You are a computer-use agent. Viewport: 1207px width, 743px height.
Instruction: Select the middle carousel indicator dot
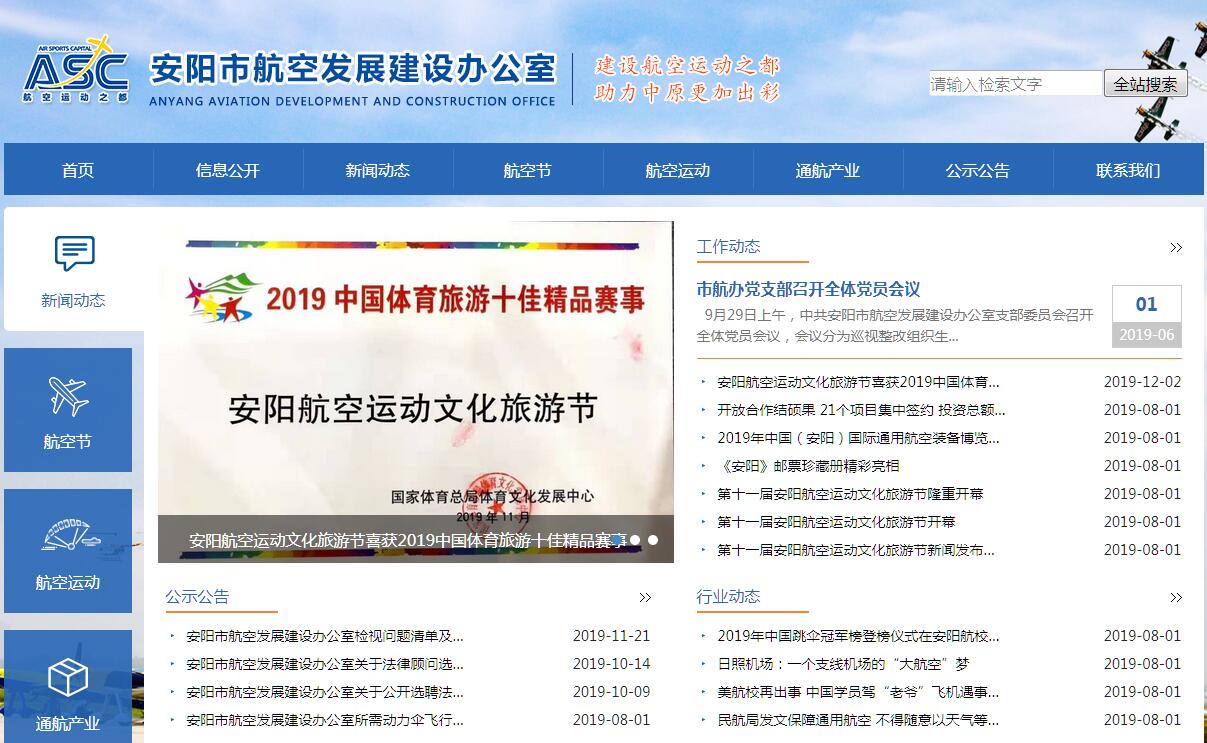coord(635,540)
